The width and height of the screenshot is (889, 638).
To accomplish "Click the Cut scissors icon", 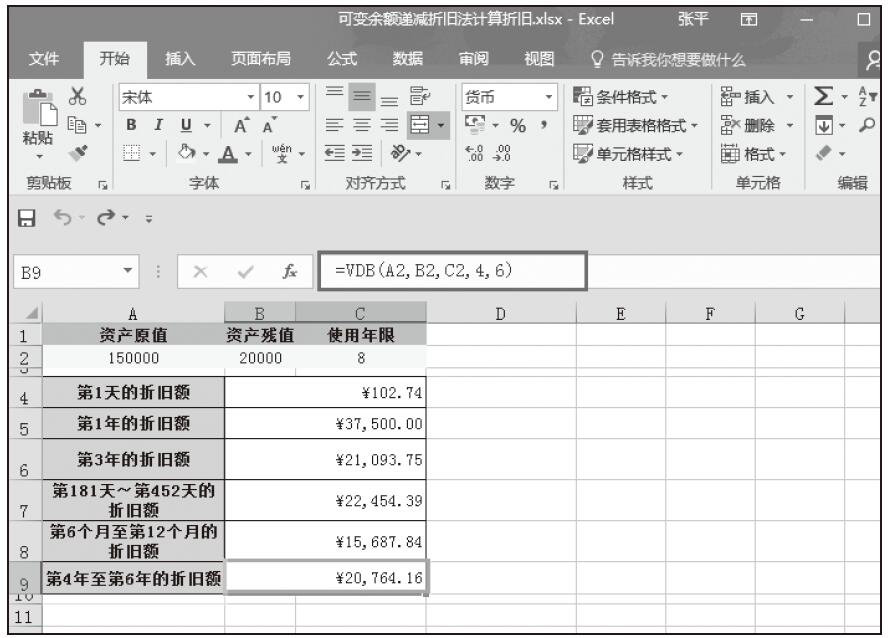I will point(71,99).
